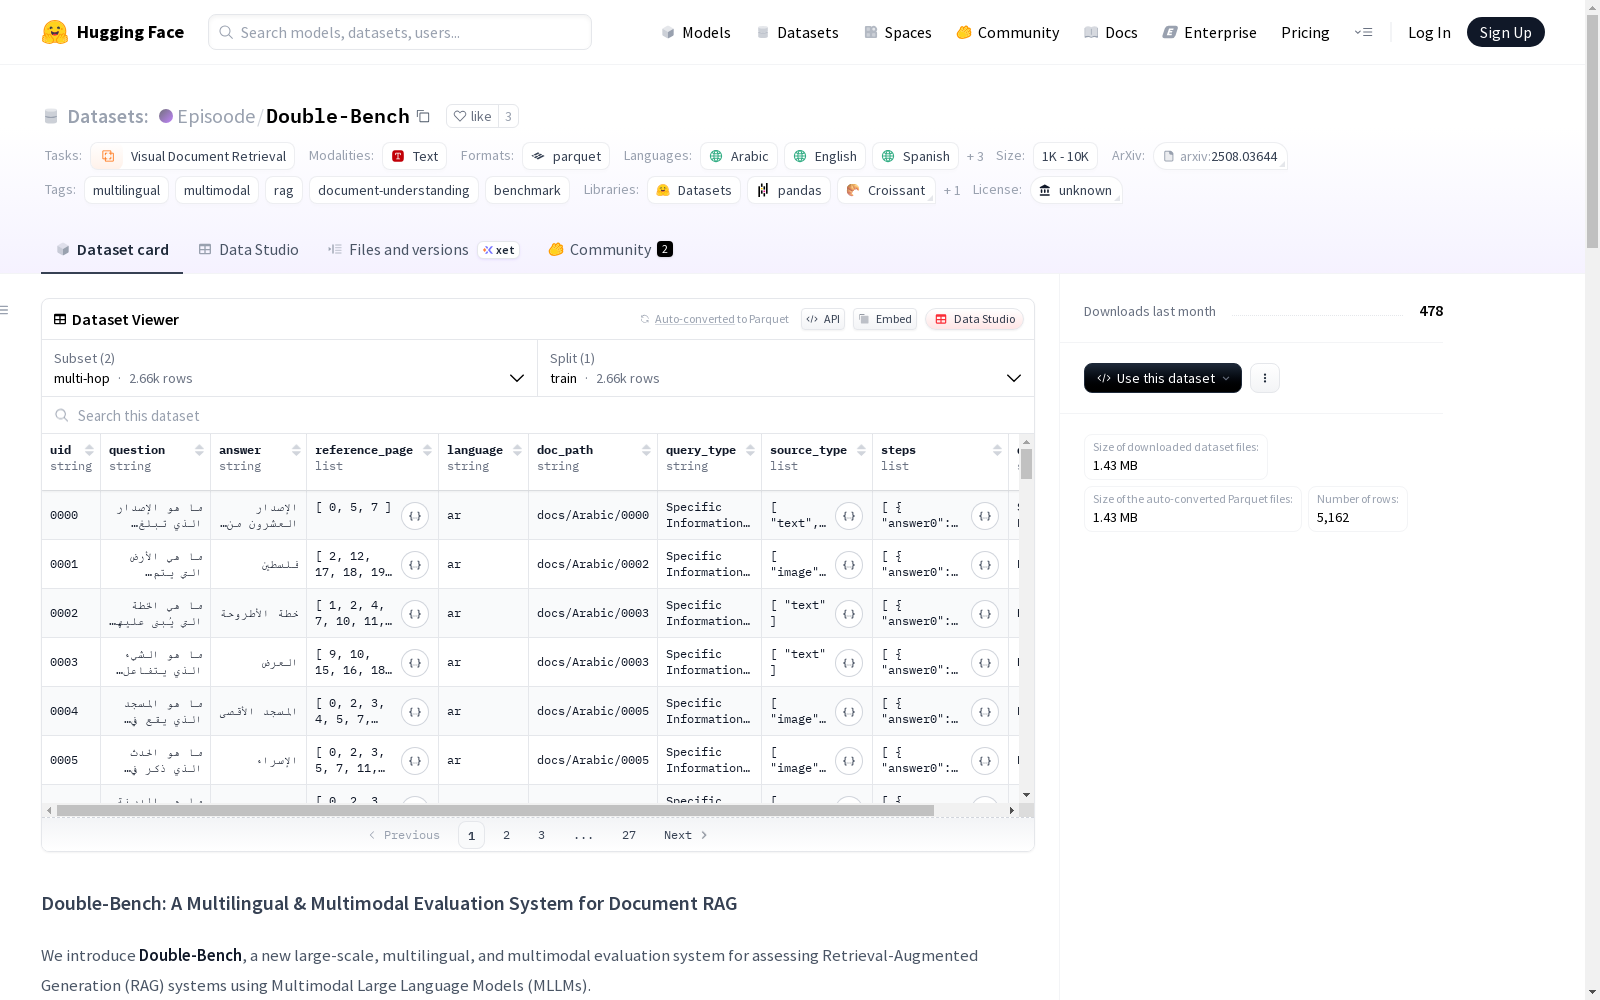Sort by the doc_path column
Image resolution: width=1600 pixels, height=1000 pixels.
pos(646,450)
